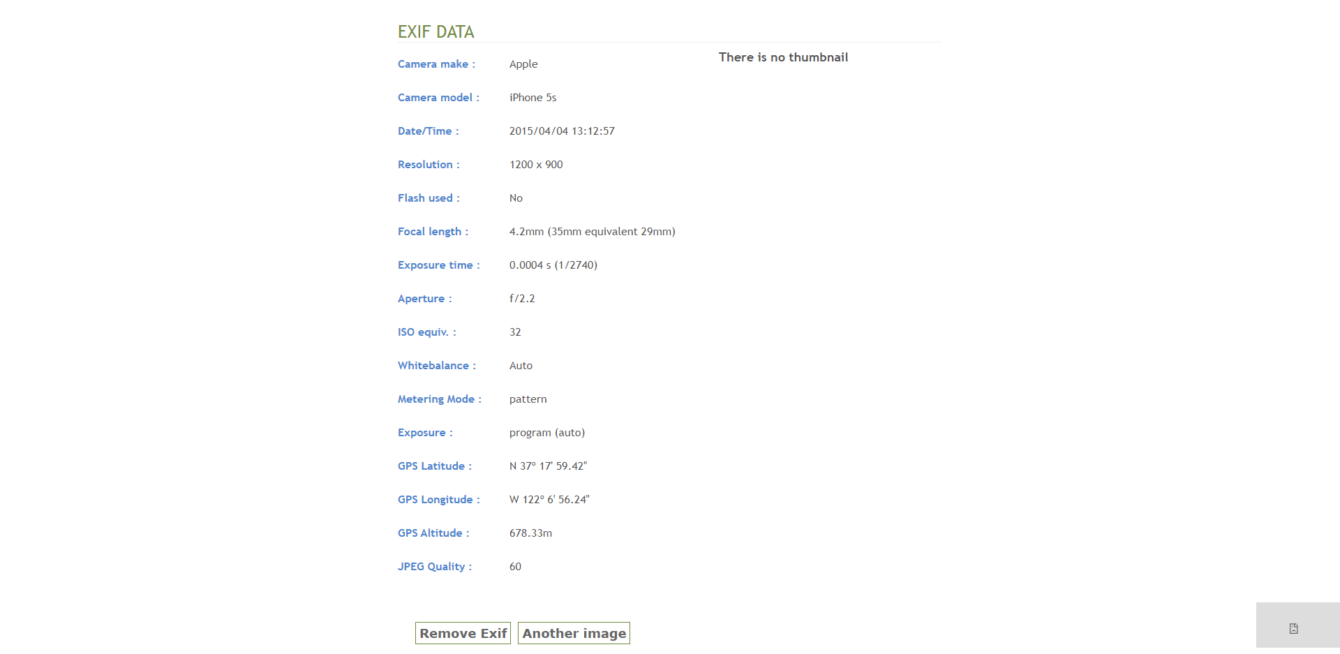Click the Another image button

coord(573,633)
